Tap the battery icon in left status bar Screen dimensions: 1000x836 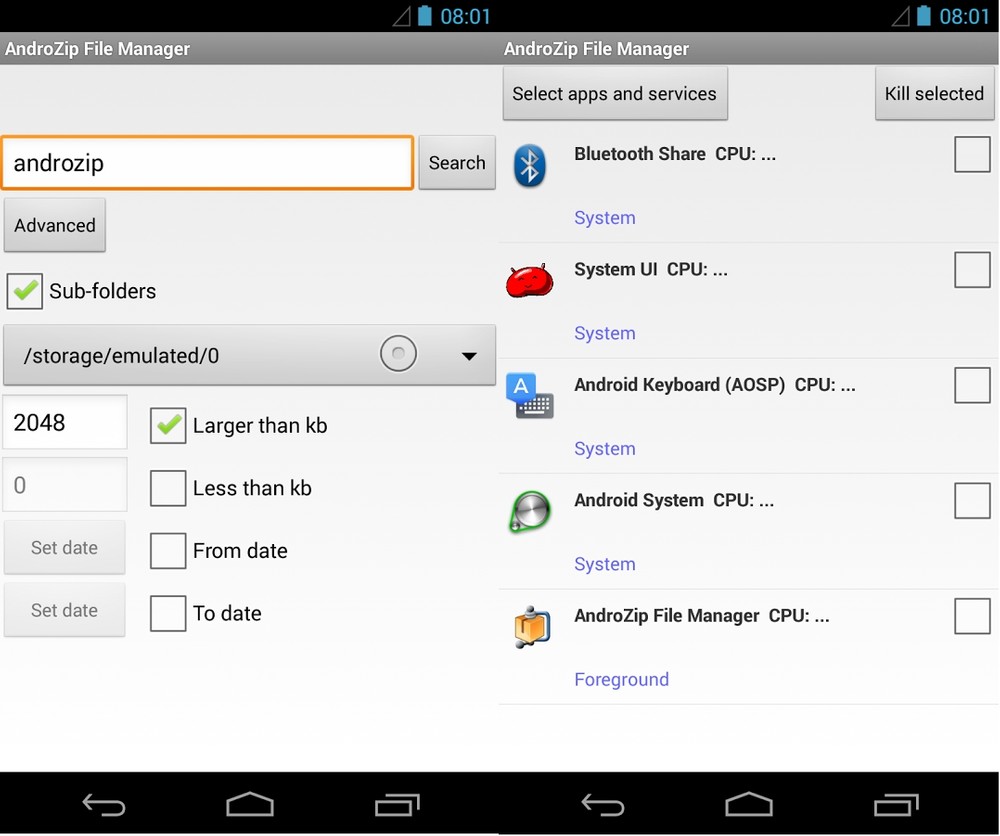(425, 15)
